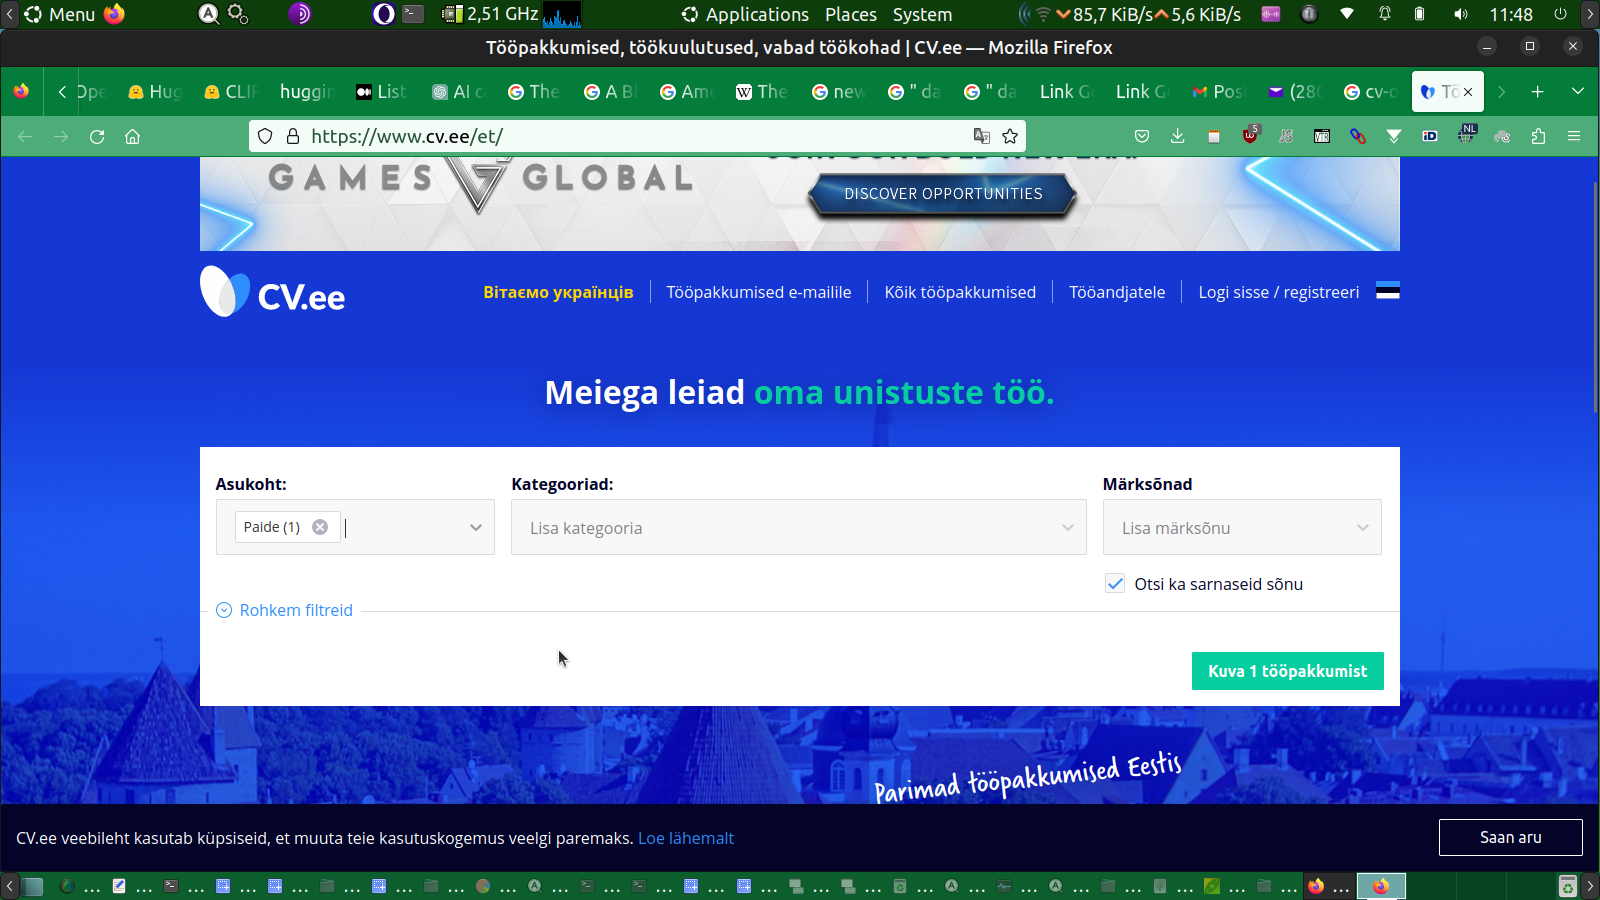The image size is (1600, 900).
Task: Toggle 'Otsi ka sarnaseid sõnu' checkbox
Action: click(x=1115, y=584)
